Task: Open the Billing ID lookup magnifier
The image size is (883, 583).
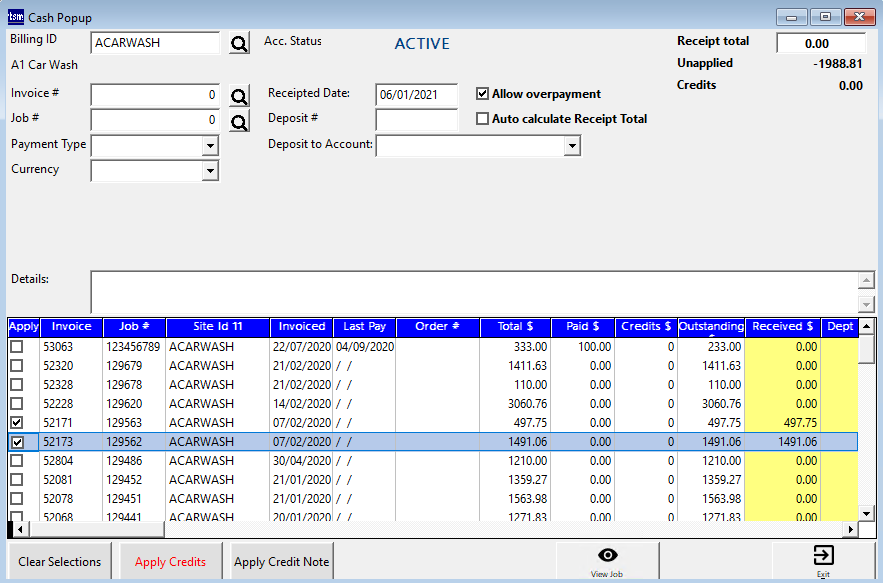Action: [x=237, y=43]
